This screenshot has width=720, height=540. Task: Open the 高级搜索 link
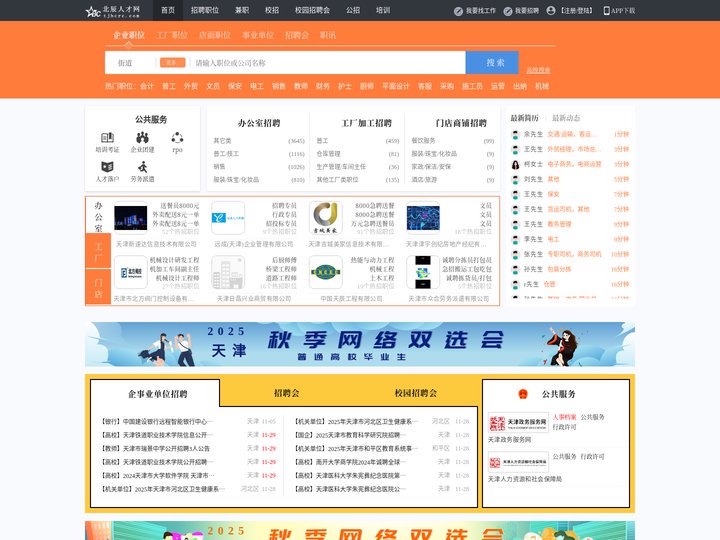(538, 70)
